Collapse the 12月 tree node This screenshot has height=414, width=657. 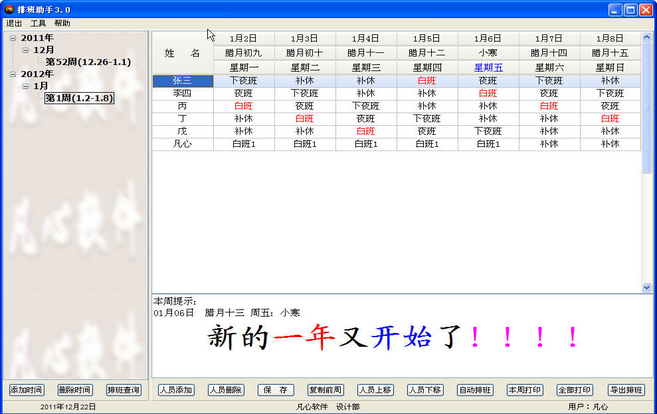[x=25, y=50]
